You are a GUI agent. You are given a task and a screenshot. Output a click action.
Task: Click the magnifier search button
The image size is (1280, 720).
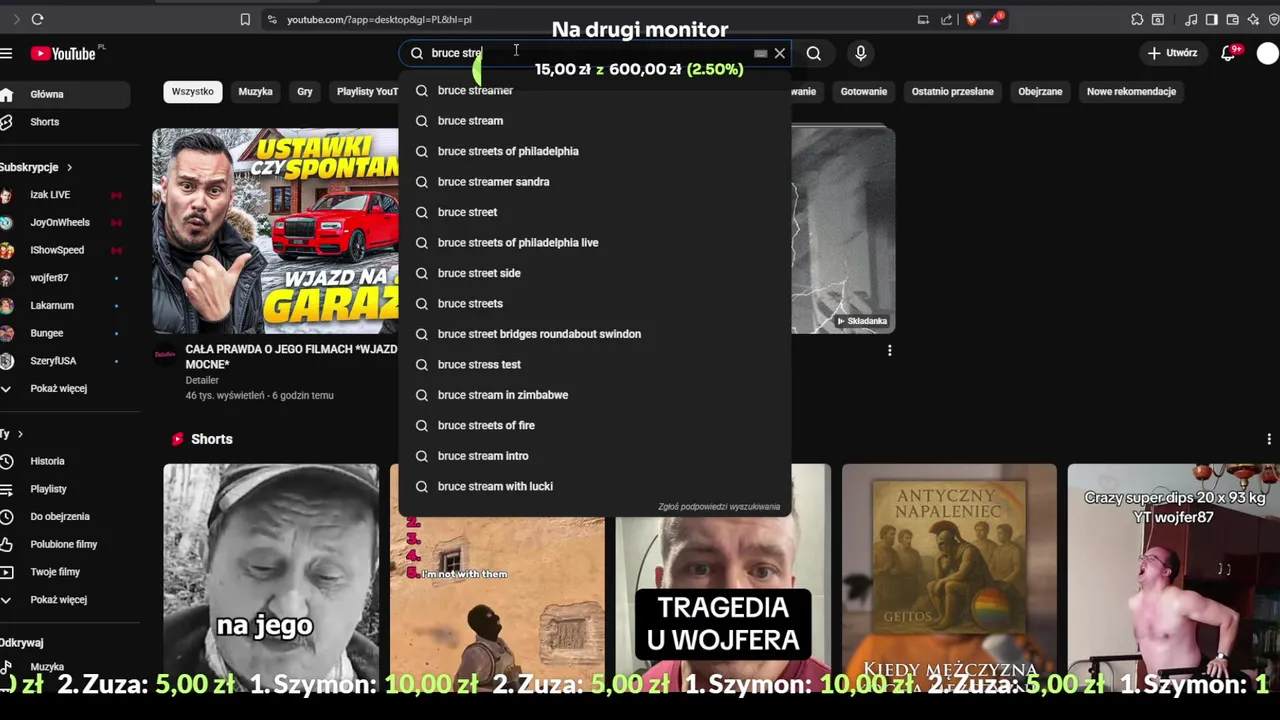click(814, 53)
